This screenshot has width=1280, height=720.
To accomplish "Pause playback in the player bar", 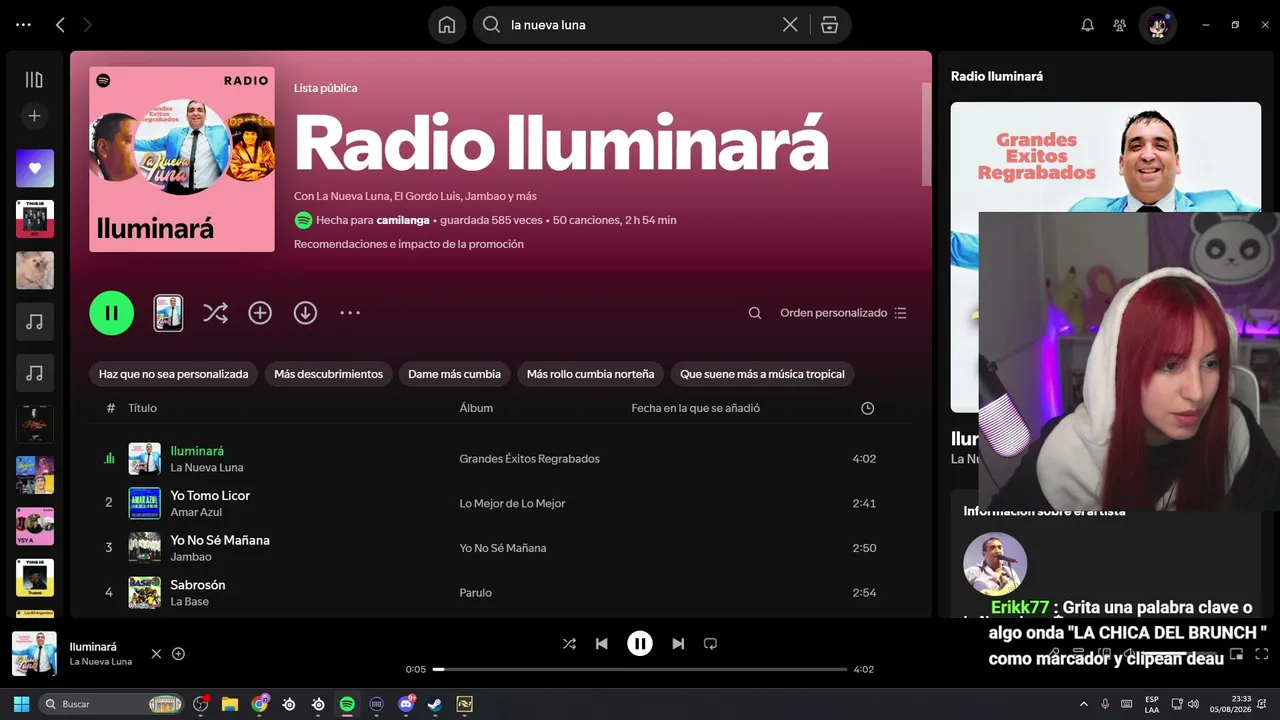I will pyautogui.click(x=640, y=644).
